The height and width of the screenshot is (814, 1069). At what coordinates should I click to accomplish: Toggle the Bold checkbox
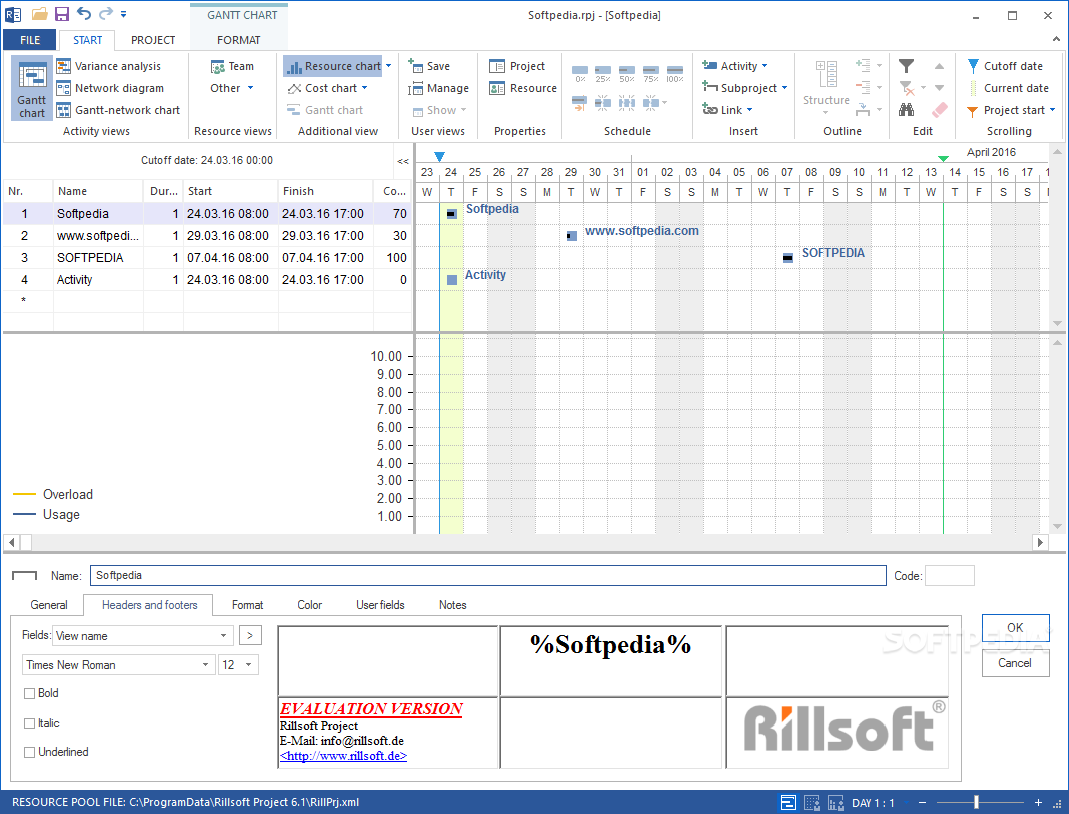click(29, 693)
